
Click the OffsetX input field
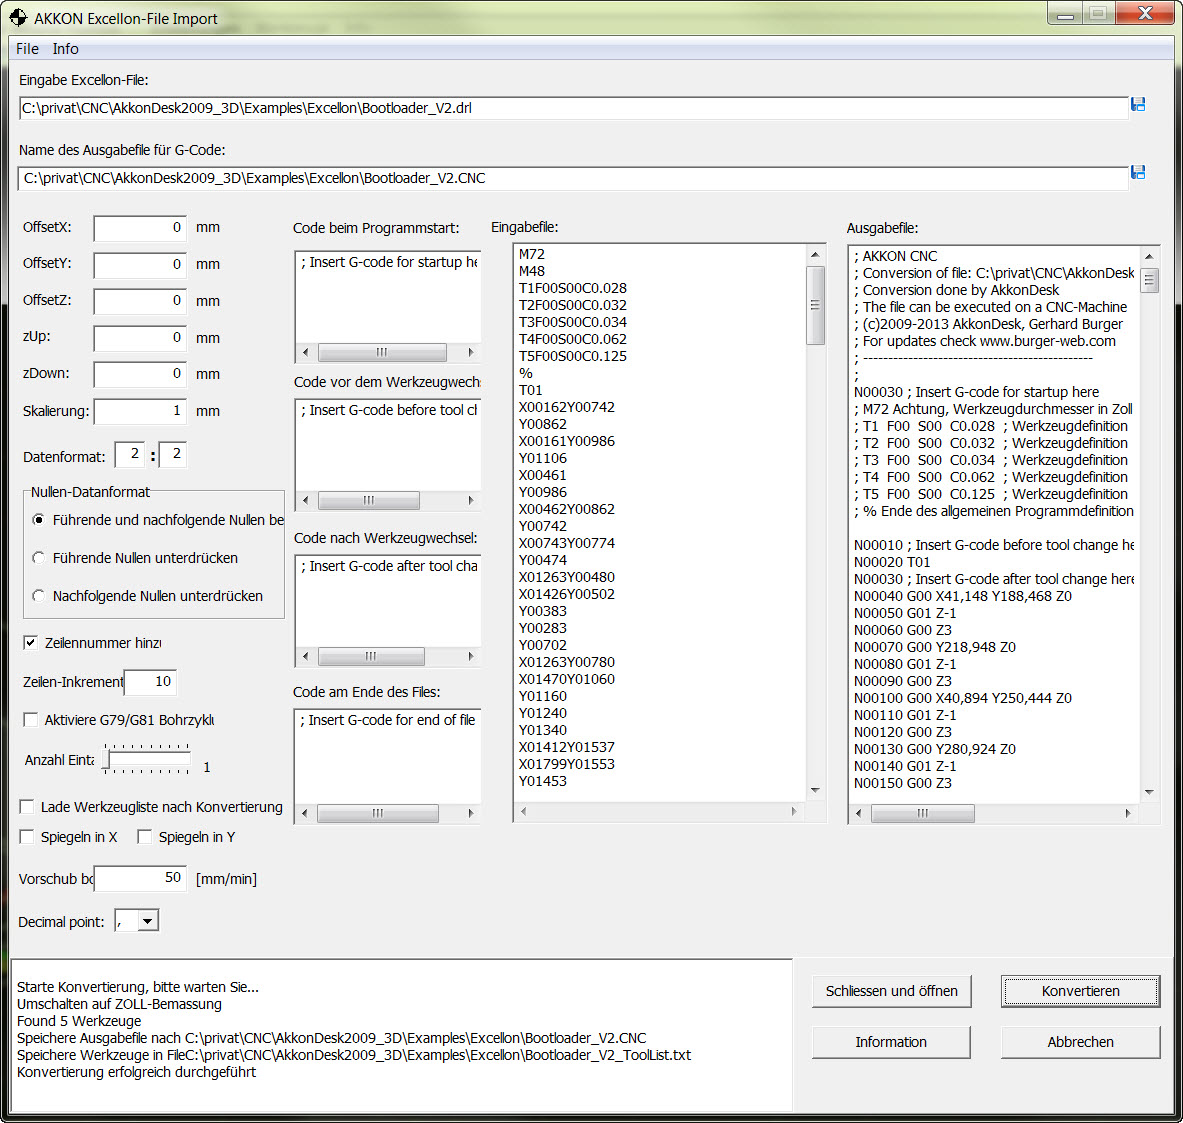[140, 228]
